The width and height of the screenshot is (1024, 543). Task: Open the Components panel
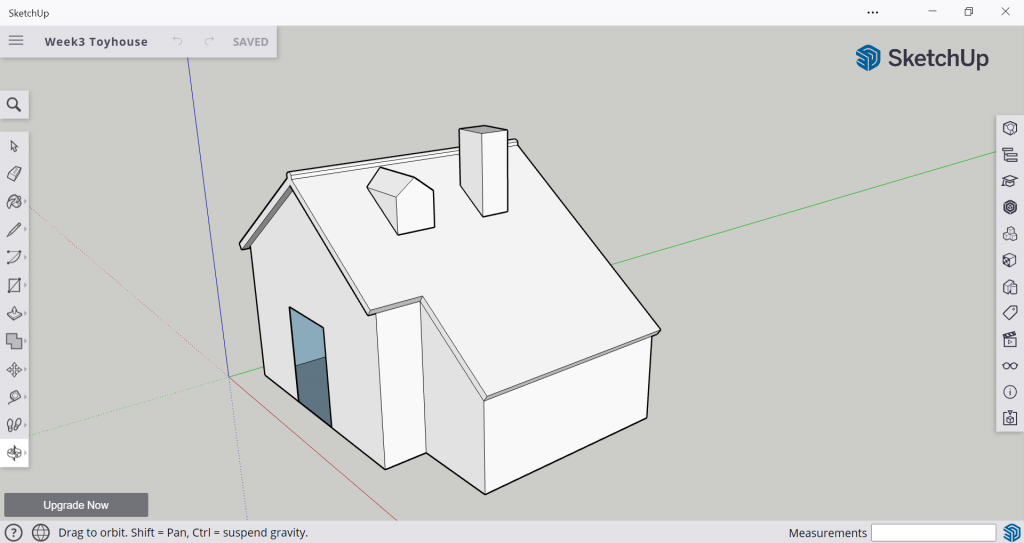pyautogui.click(x=1010, y=234)
